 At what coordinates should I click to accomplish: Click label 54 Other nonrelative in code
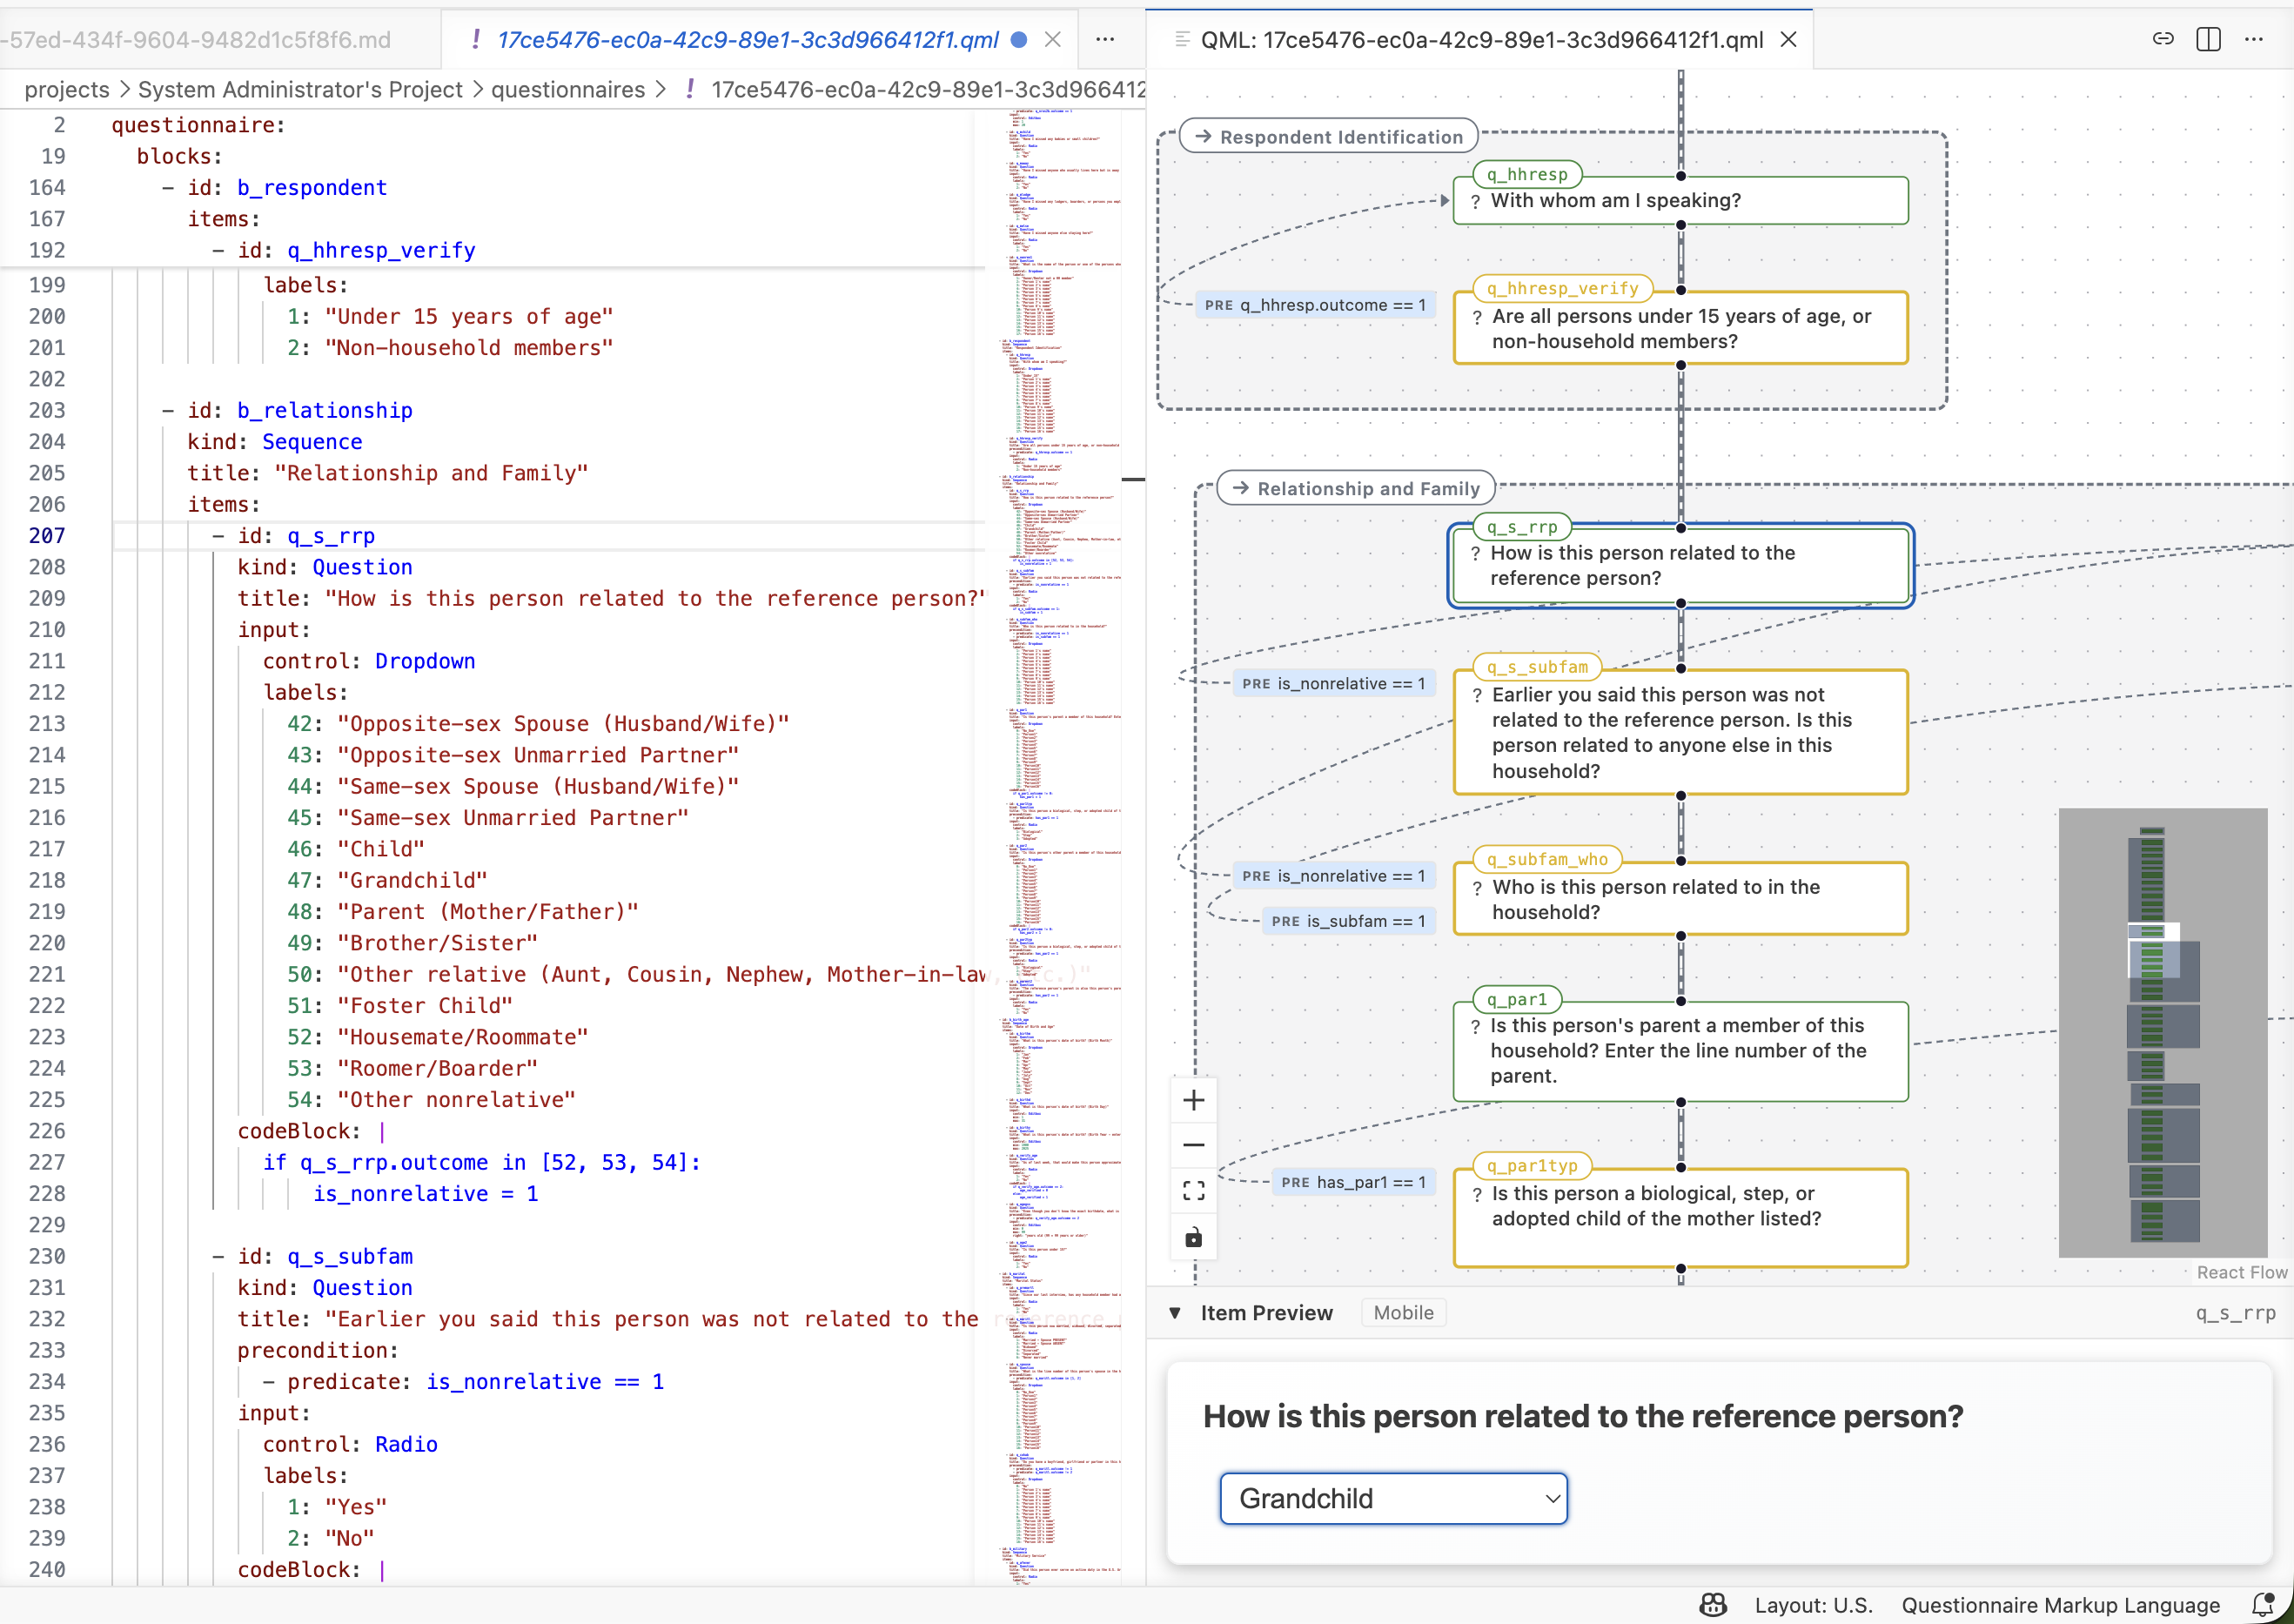(x=431, y=1099)
